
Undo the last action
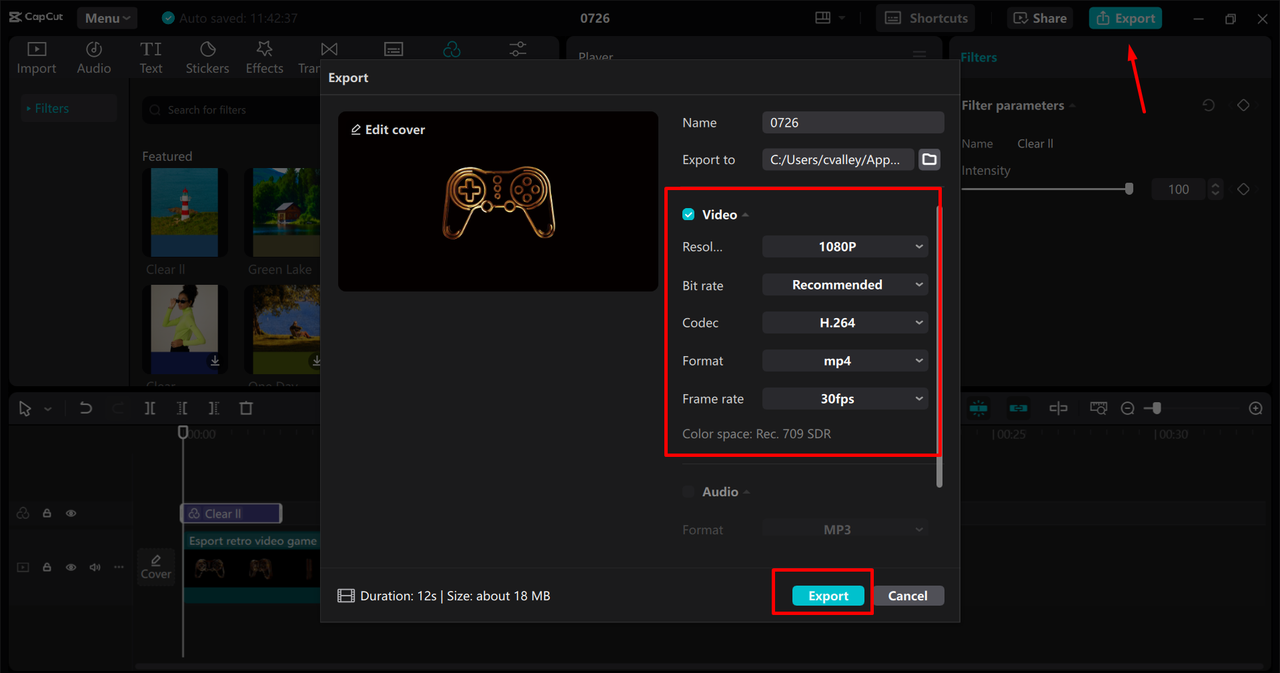85,408
